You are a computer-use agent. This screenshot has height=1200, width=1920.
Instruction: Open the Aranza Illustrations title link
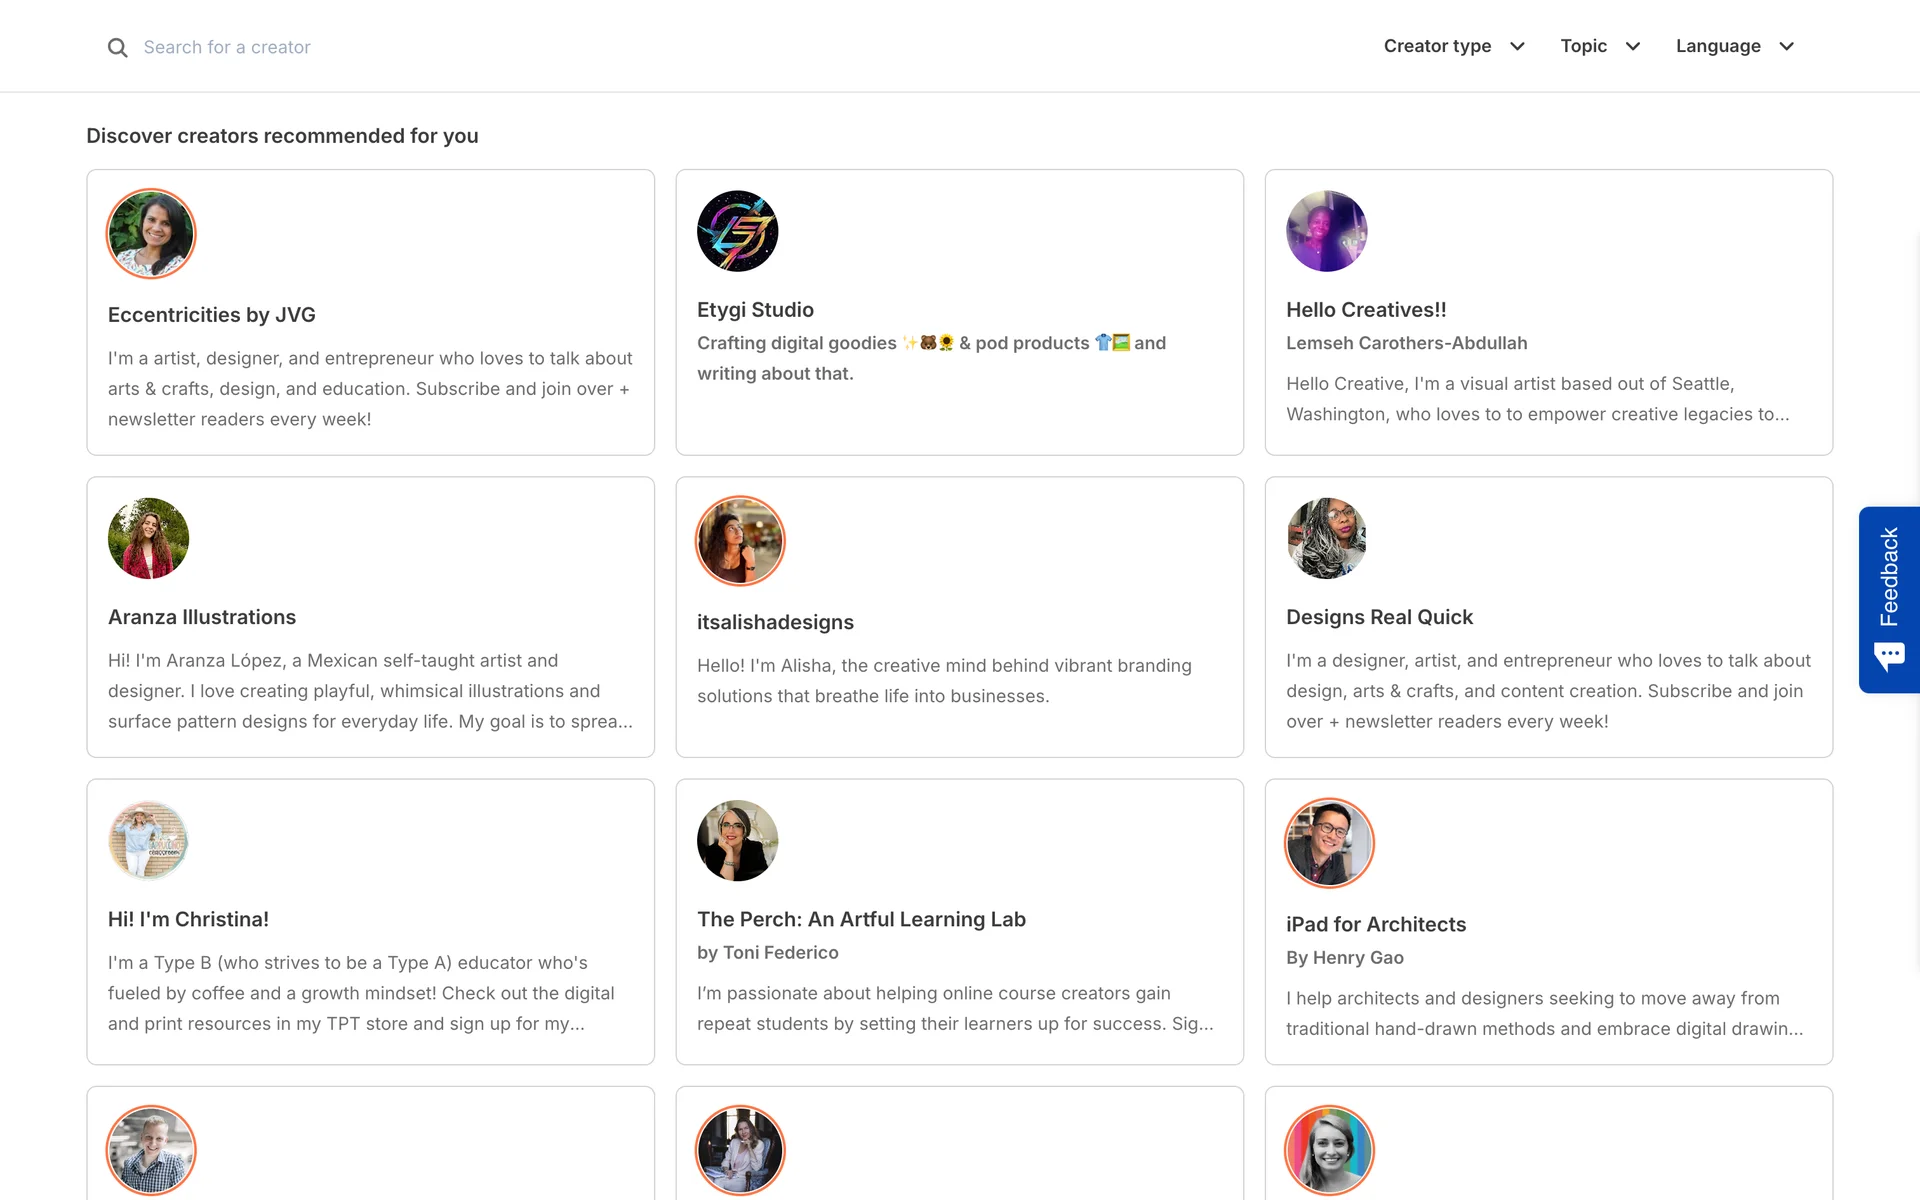pos(202,617)
